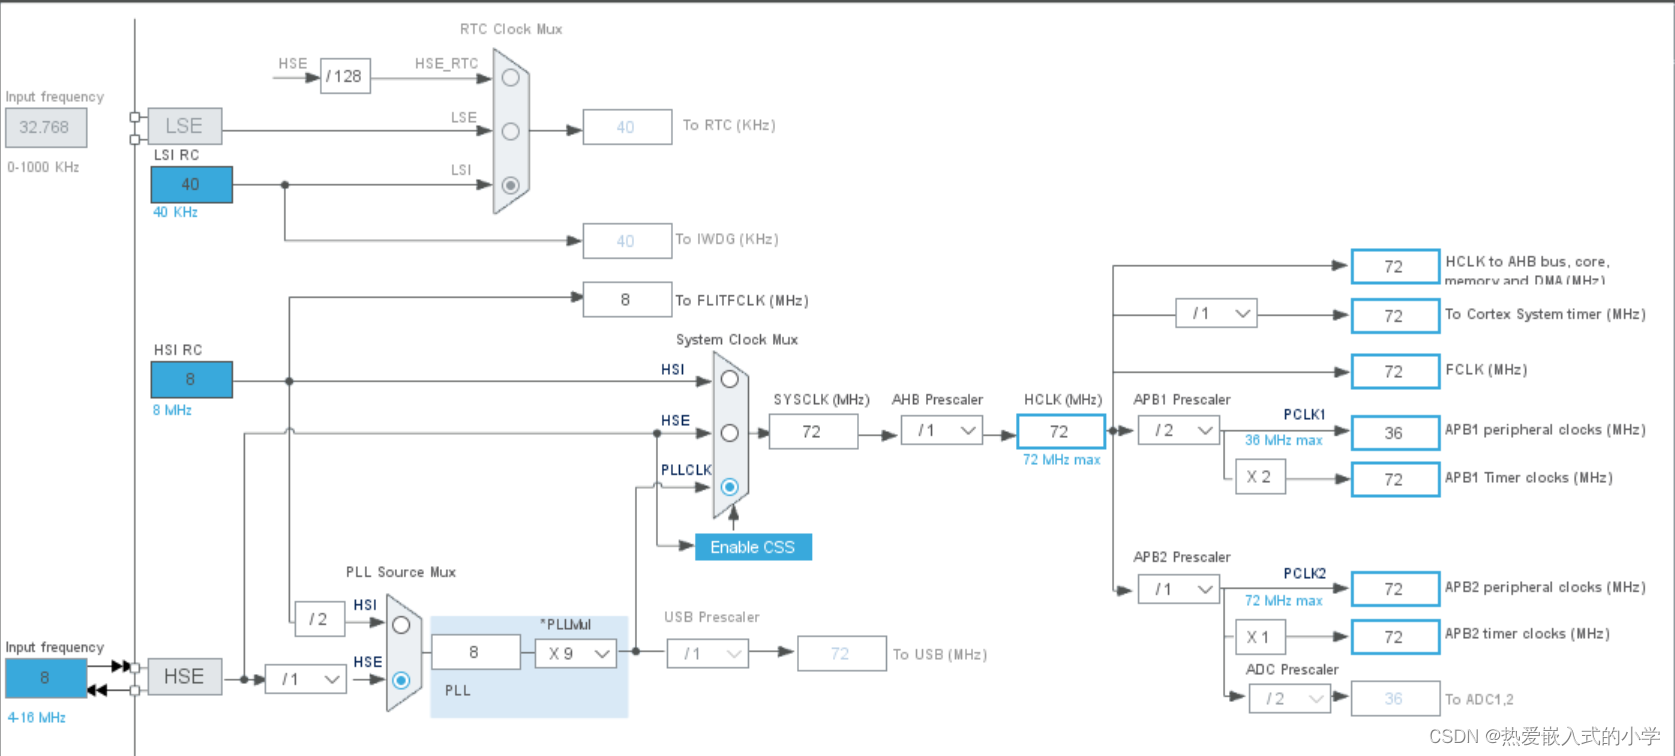Click the '72 MHz max' PCLK2 note
Image resolution: width=1675 pixels, height=756 pixels.
(x=1284, y=601)
